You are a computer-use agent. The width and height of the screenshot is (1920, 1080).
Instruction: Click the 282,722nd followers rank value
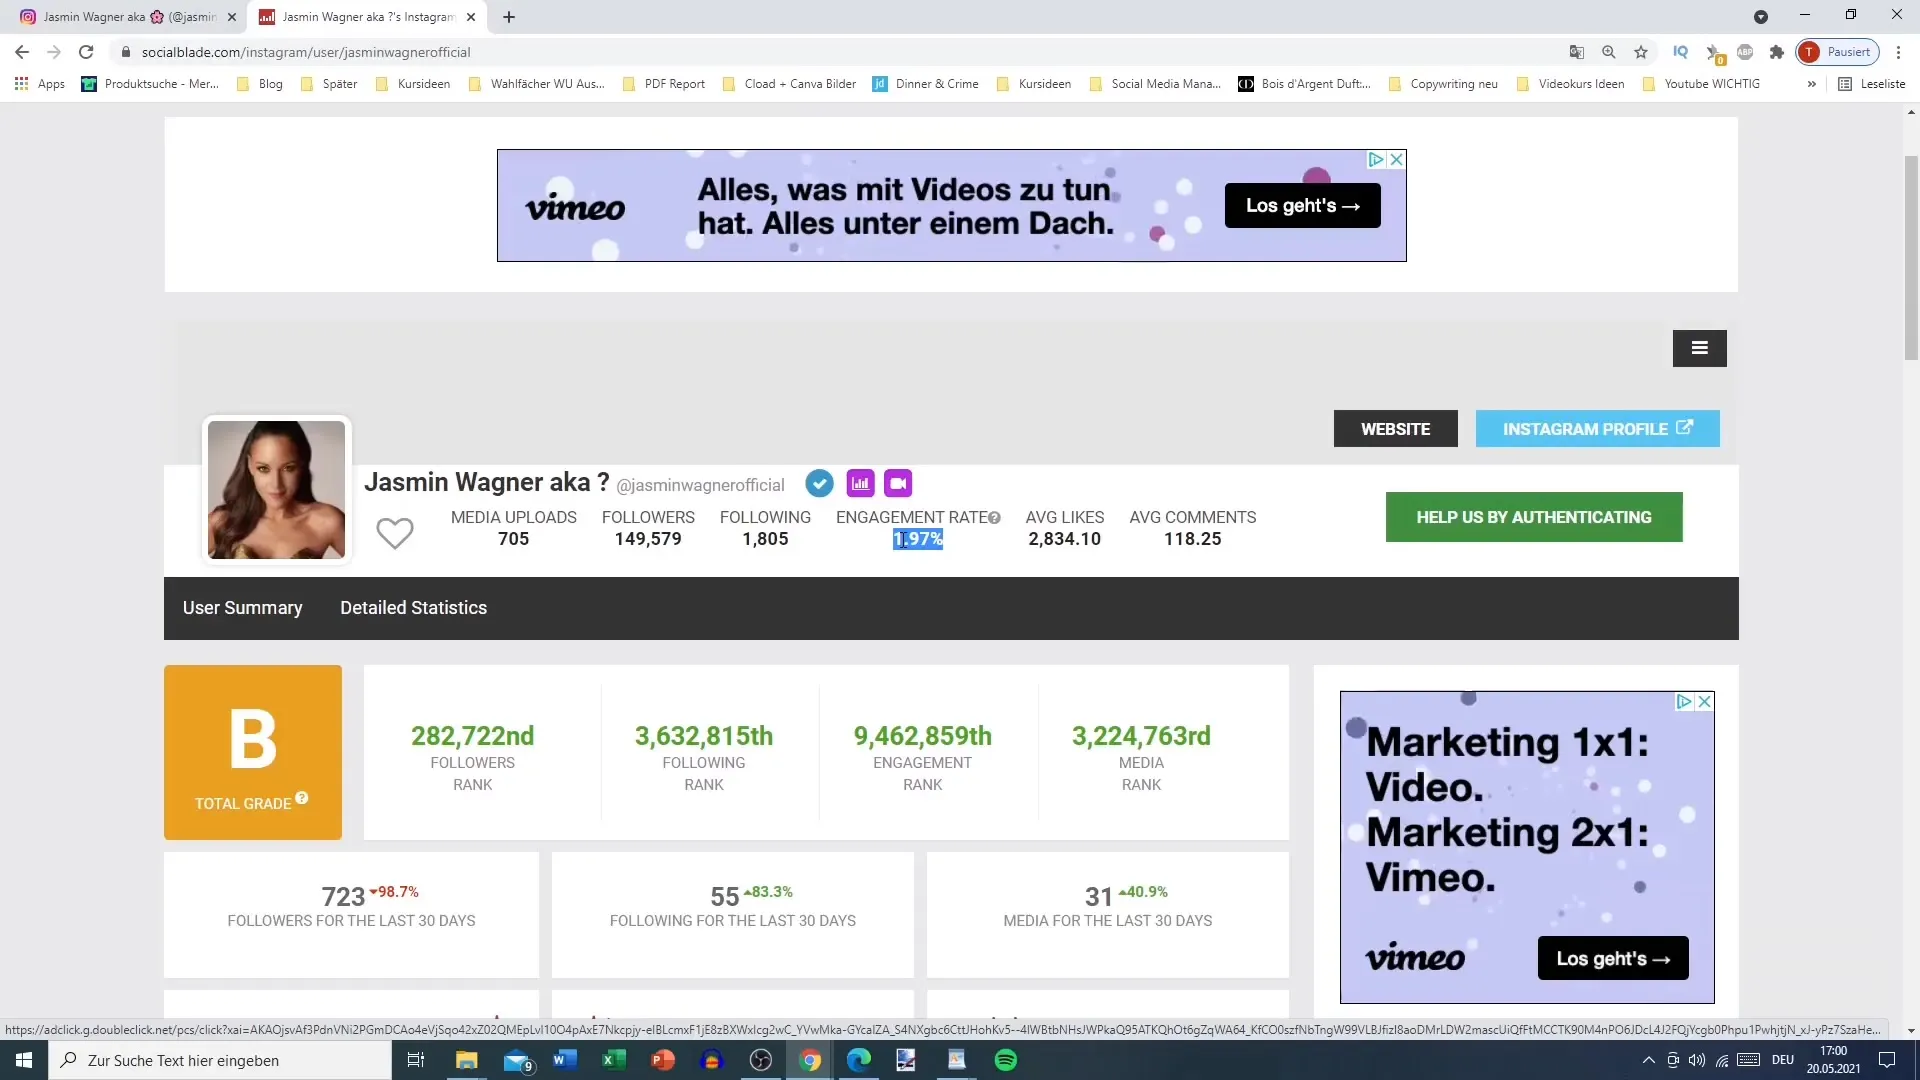[x=472, y=736]
